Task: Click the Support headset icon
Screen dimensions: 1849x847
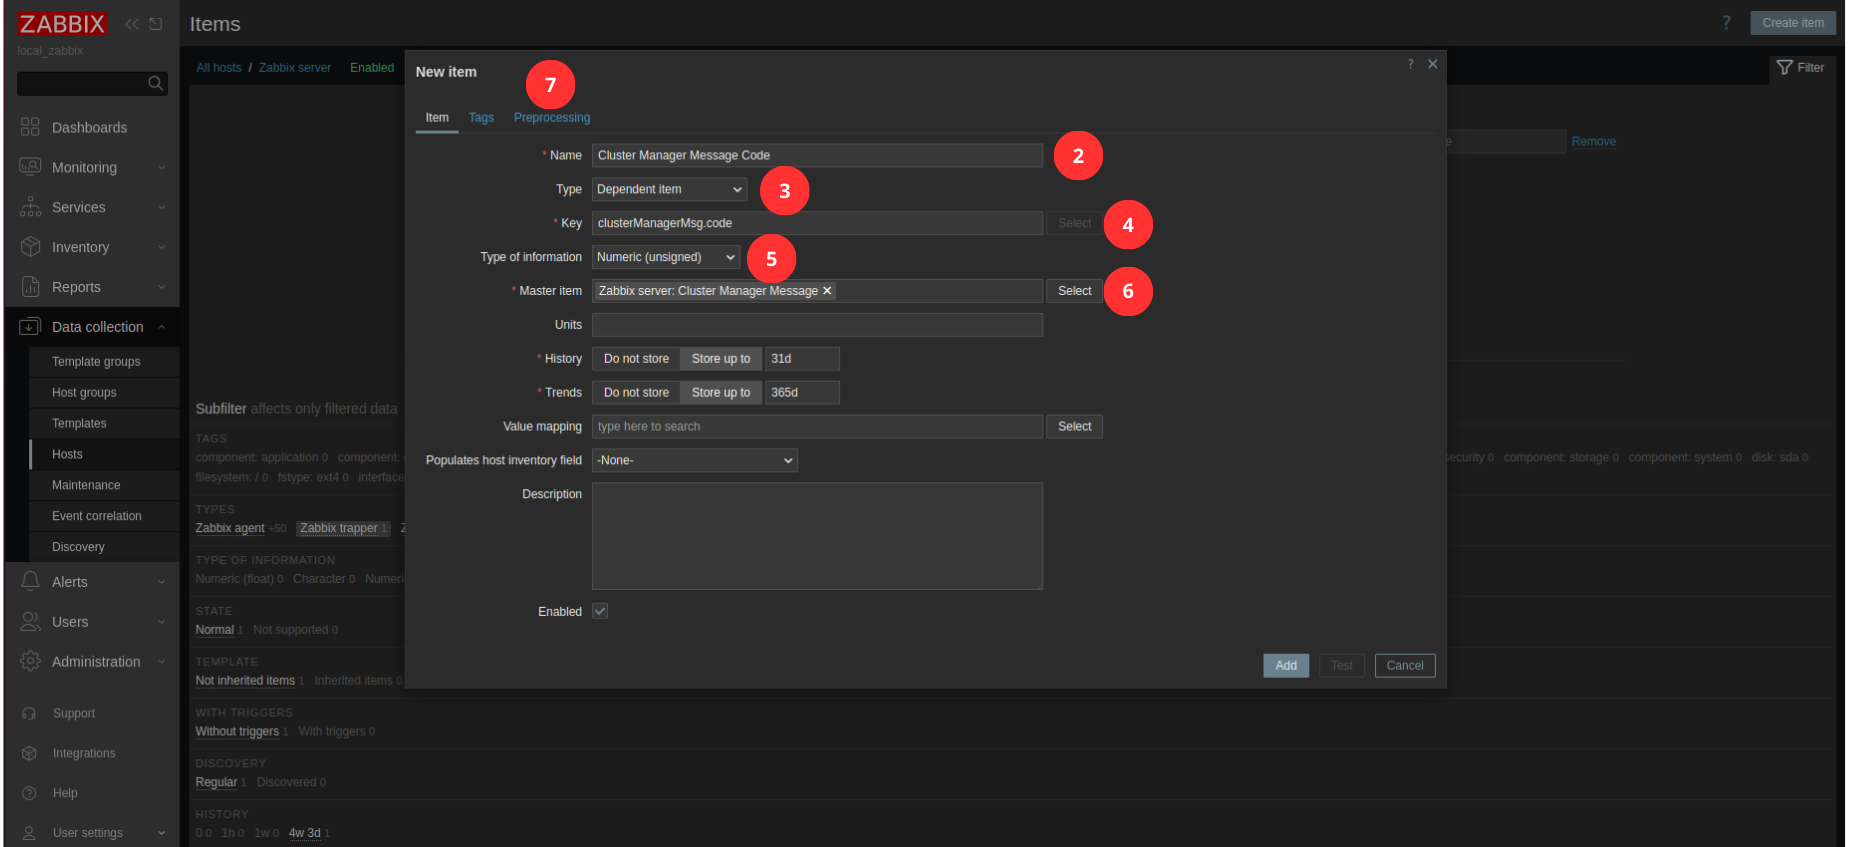Action: 29,713
